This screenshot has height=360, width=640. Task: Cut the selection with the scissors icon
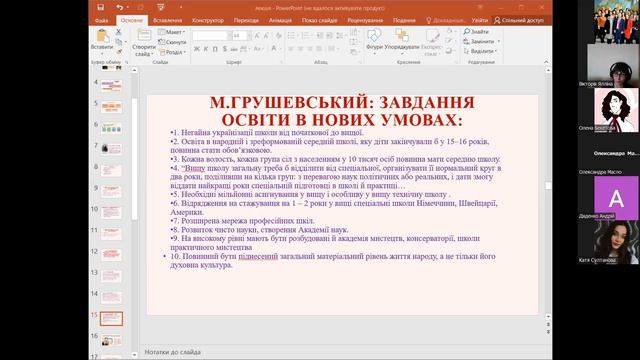tap(119, 31)
